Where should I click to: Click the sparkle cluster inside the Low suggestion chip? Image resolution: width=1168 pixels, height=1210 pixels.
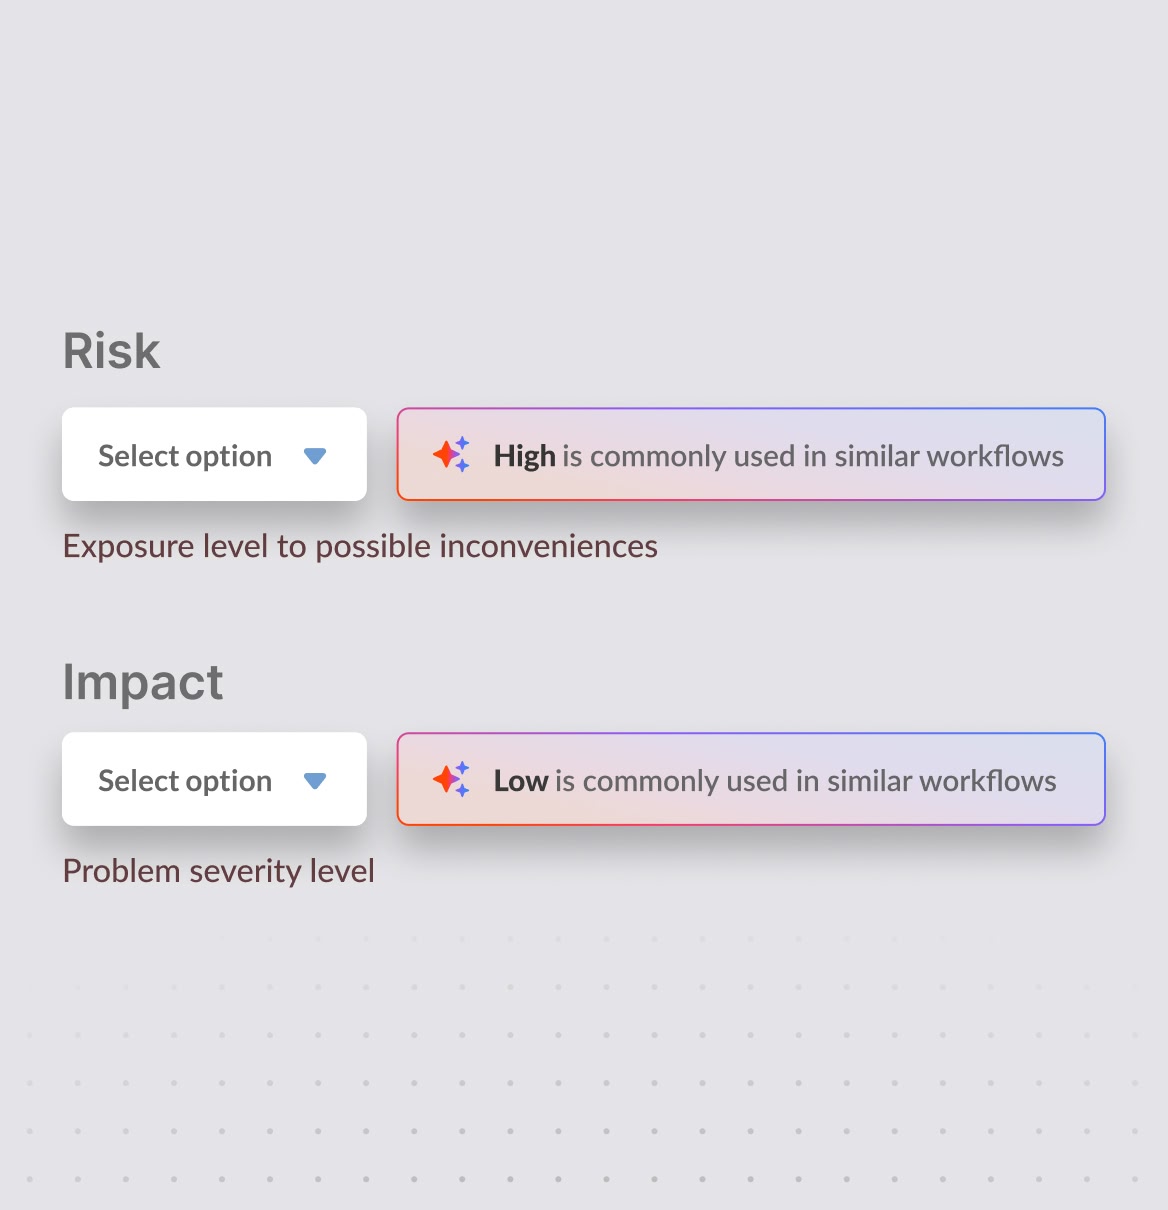coord(452,780)
